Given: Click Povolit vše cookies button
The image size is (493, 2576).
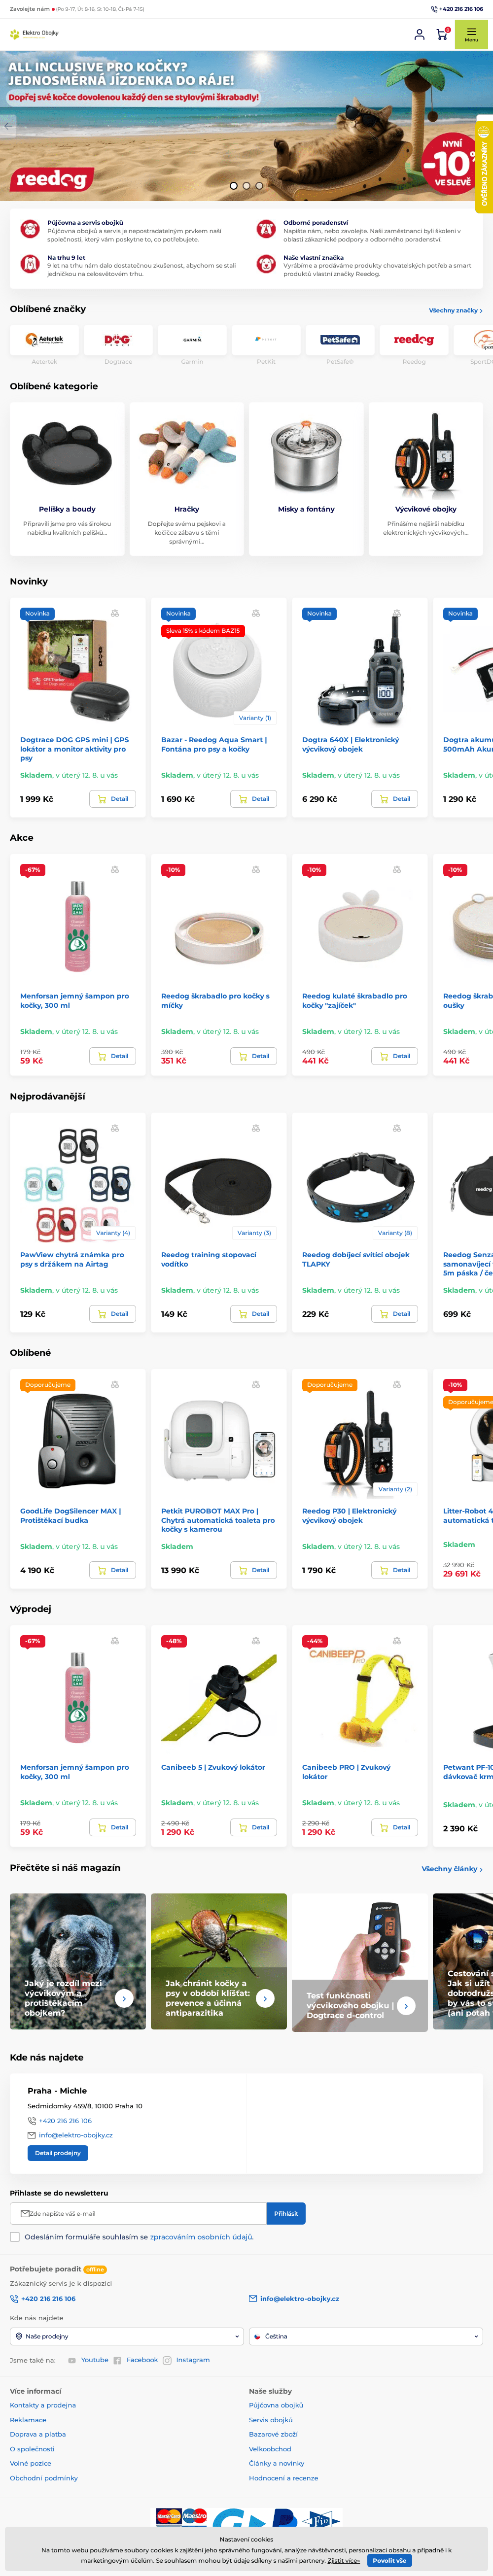Looking at the screenshot, I should point(389,2561).
